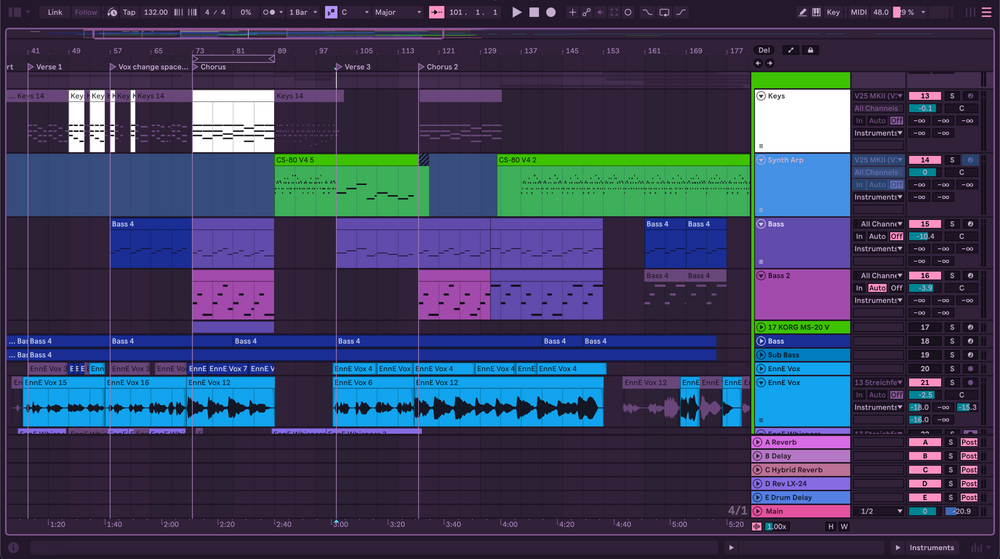
Task: Toggle the pink Follow playback arrow icon
Action: click(x=436, y=12)
